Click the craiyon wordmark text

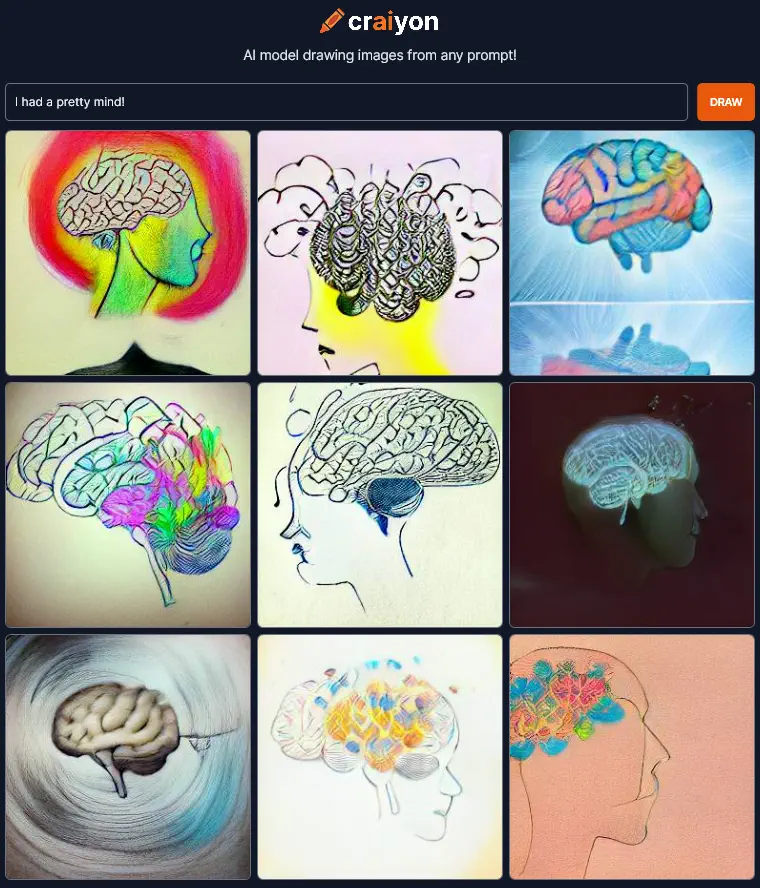tap(393, 22)
